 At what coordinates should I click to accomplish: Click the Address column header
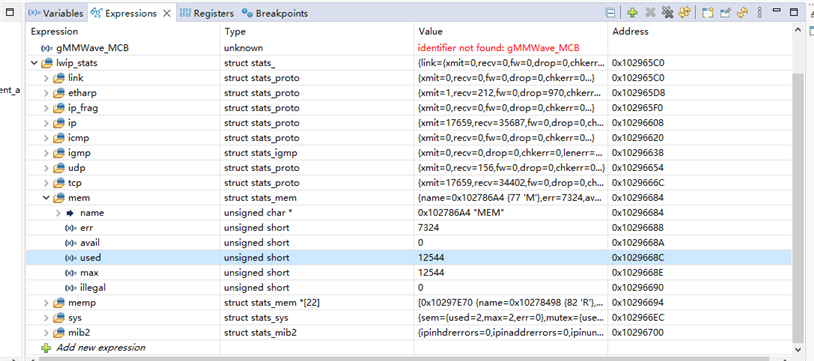click(700, 32)
